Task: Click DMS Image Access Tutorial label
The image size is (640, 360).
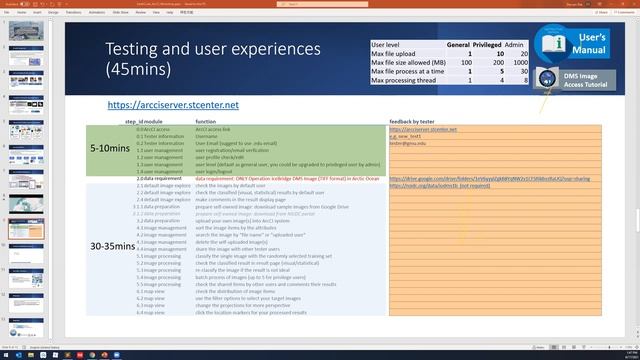Action: [x=585, y=80]
